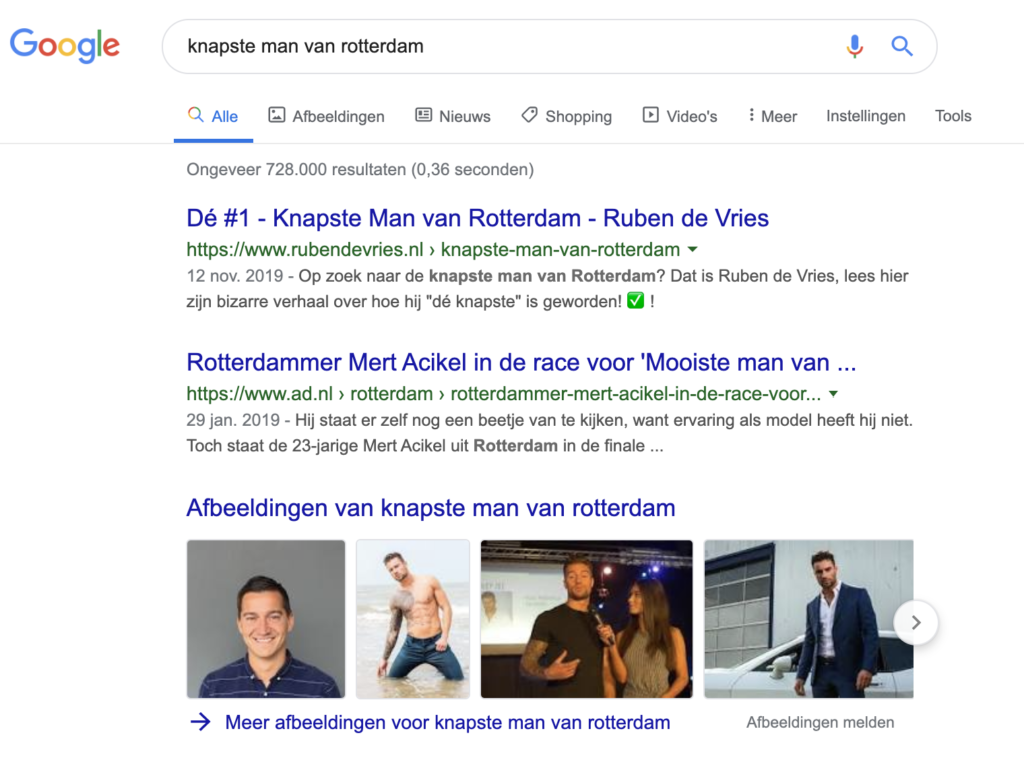Click the ad.nl URL breadcrumb
The width and height of the screenshot is (1024, 760).
(x=504, y=394)
